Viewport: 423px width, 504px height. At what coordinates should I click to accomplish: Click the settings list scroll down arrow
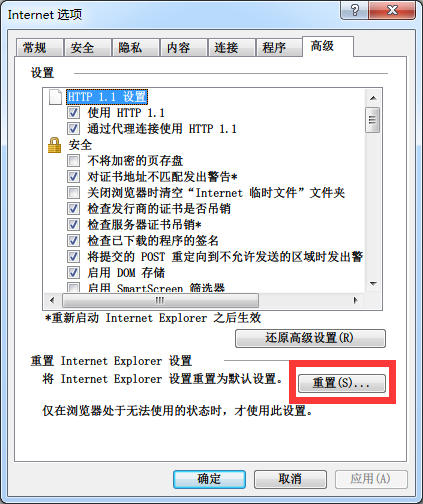coord(373,284)
